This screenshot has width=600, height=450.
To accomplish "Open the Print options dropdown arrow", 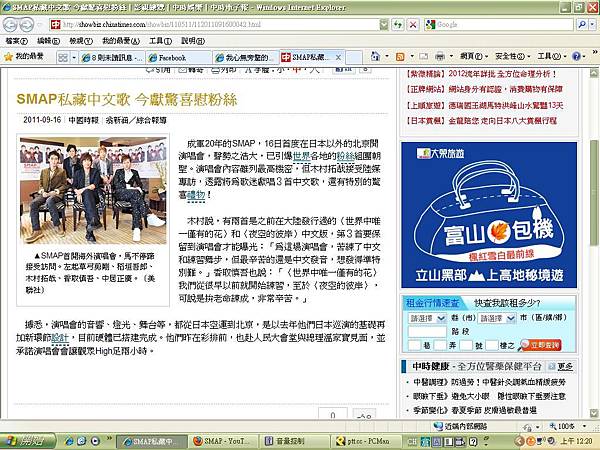I will tap(451, 57).
